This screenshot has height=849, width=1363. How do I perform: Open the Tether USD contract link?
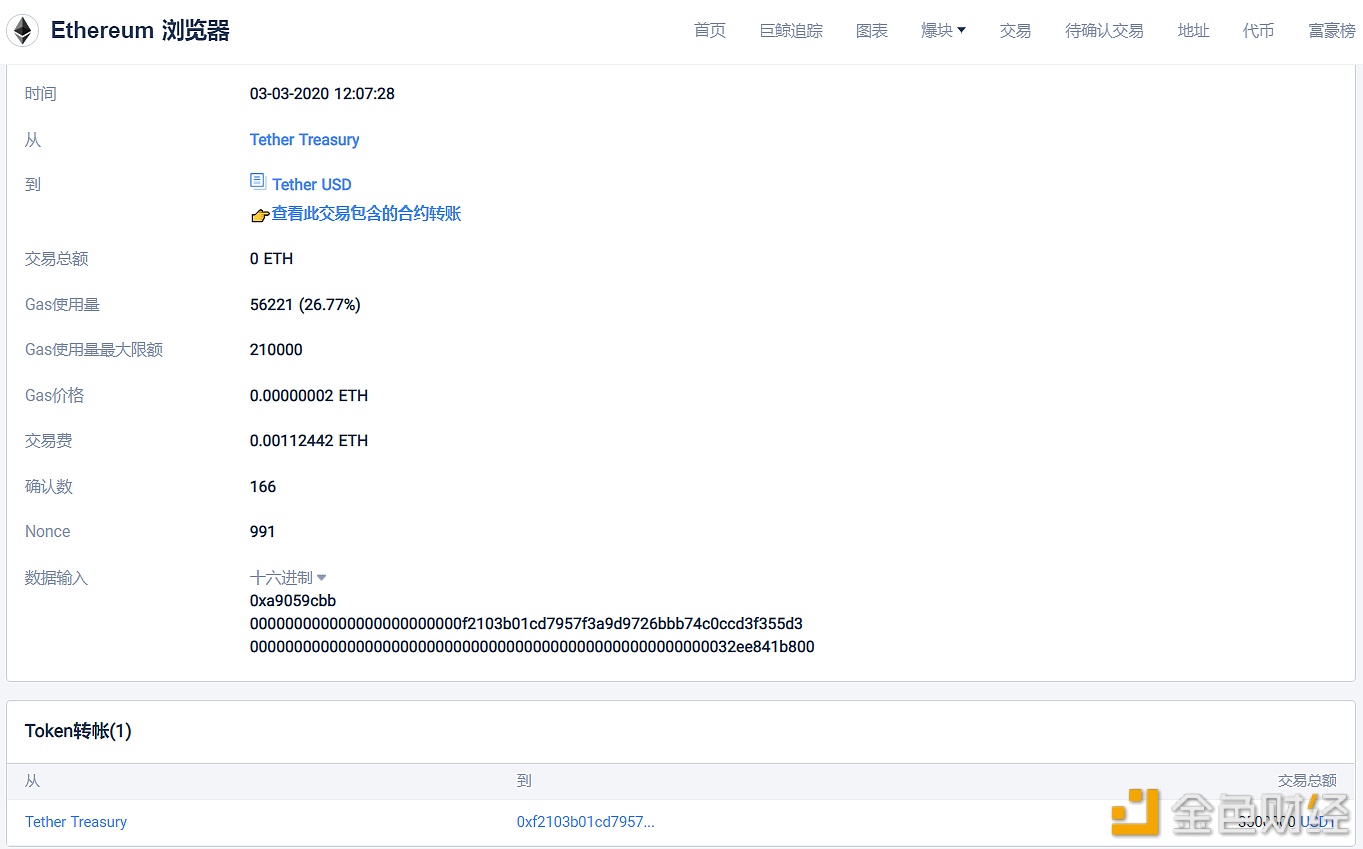312,184
